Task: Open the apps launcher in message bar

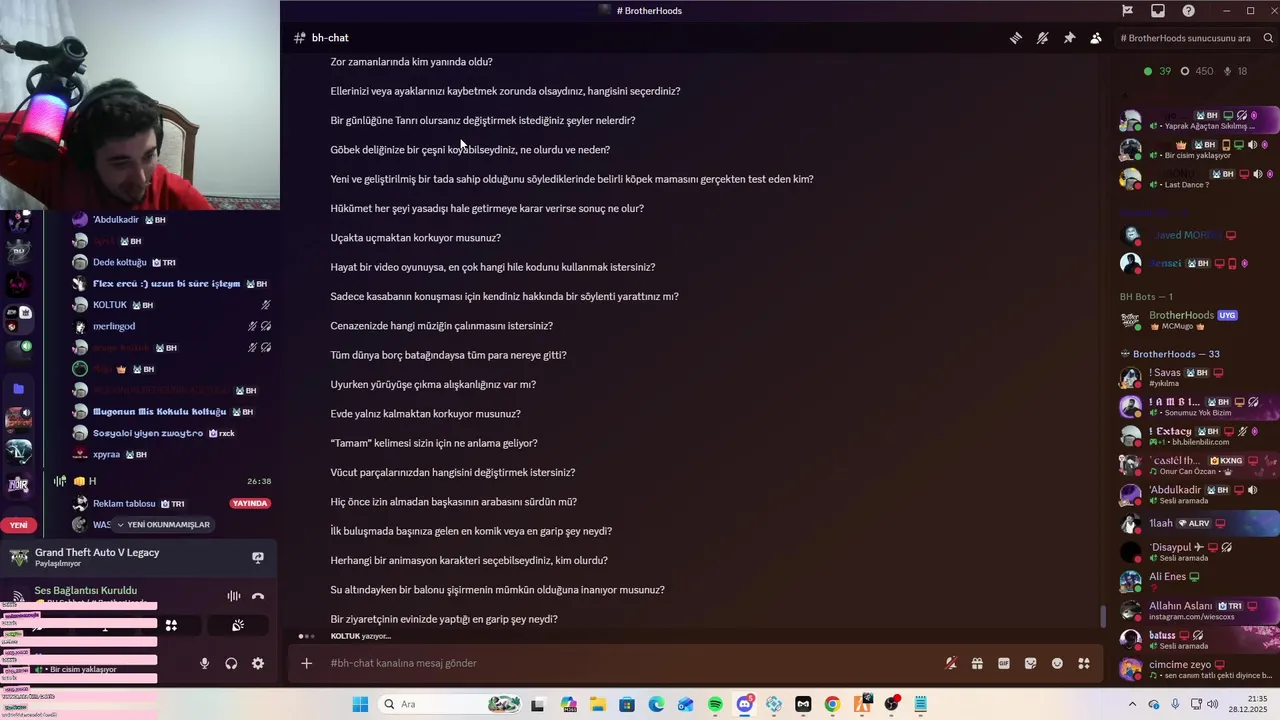Action: [1083, 663]
